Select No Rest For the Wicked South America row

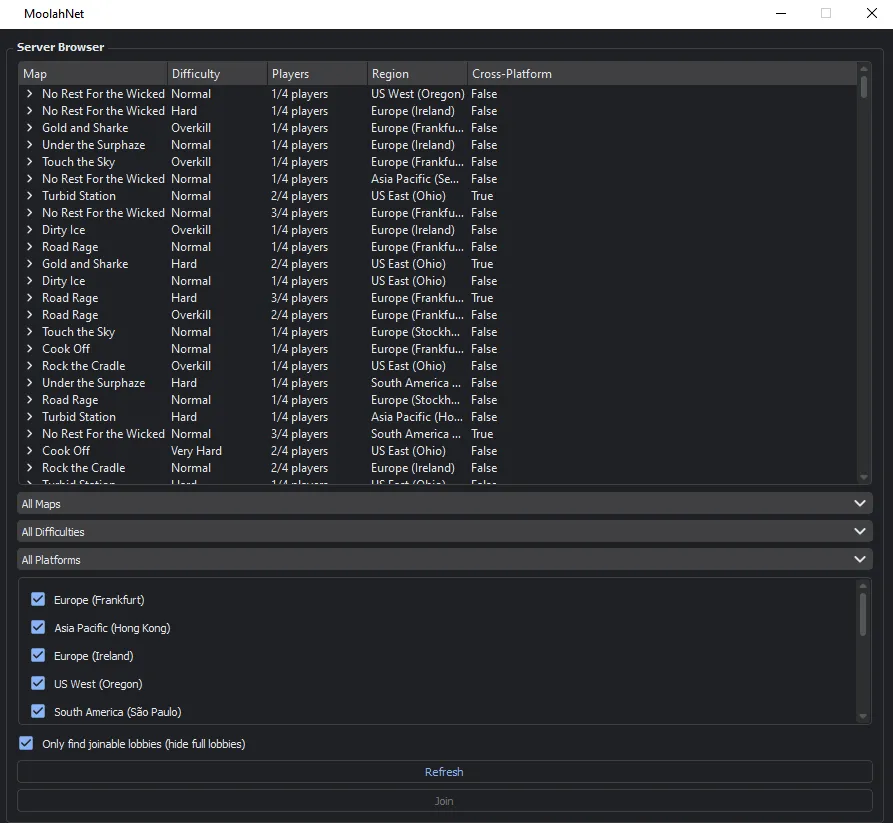(437, 434)
